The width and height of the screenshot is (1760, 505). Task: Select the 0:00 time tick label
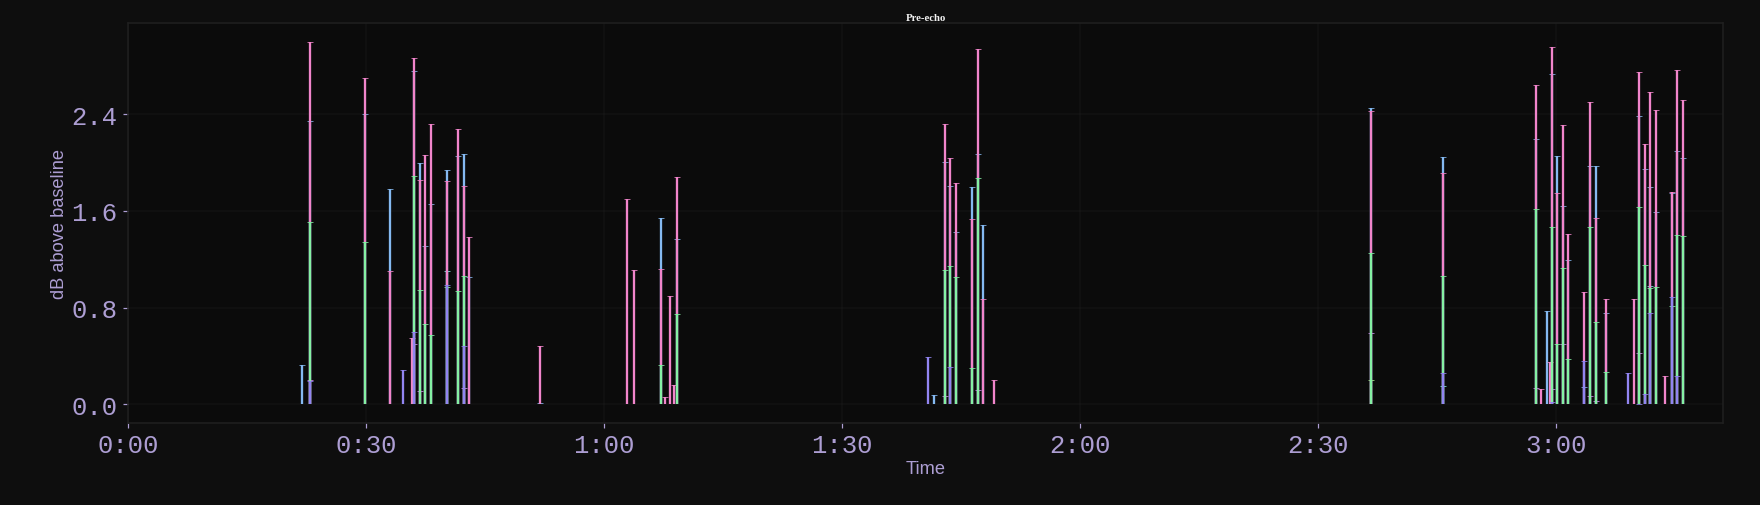point(128,445)
